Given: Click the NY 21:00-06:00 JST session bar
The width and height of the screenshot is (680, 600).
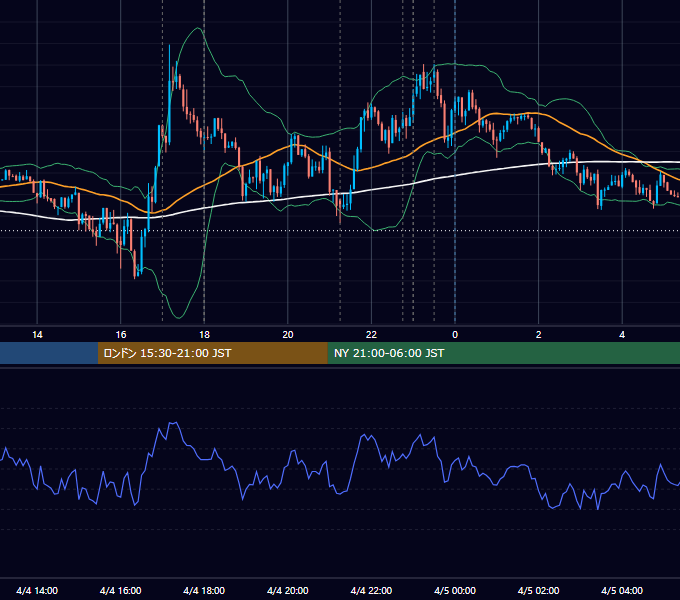Looking at the screenshot, I should 503,353.
